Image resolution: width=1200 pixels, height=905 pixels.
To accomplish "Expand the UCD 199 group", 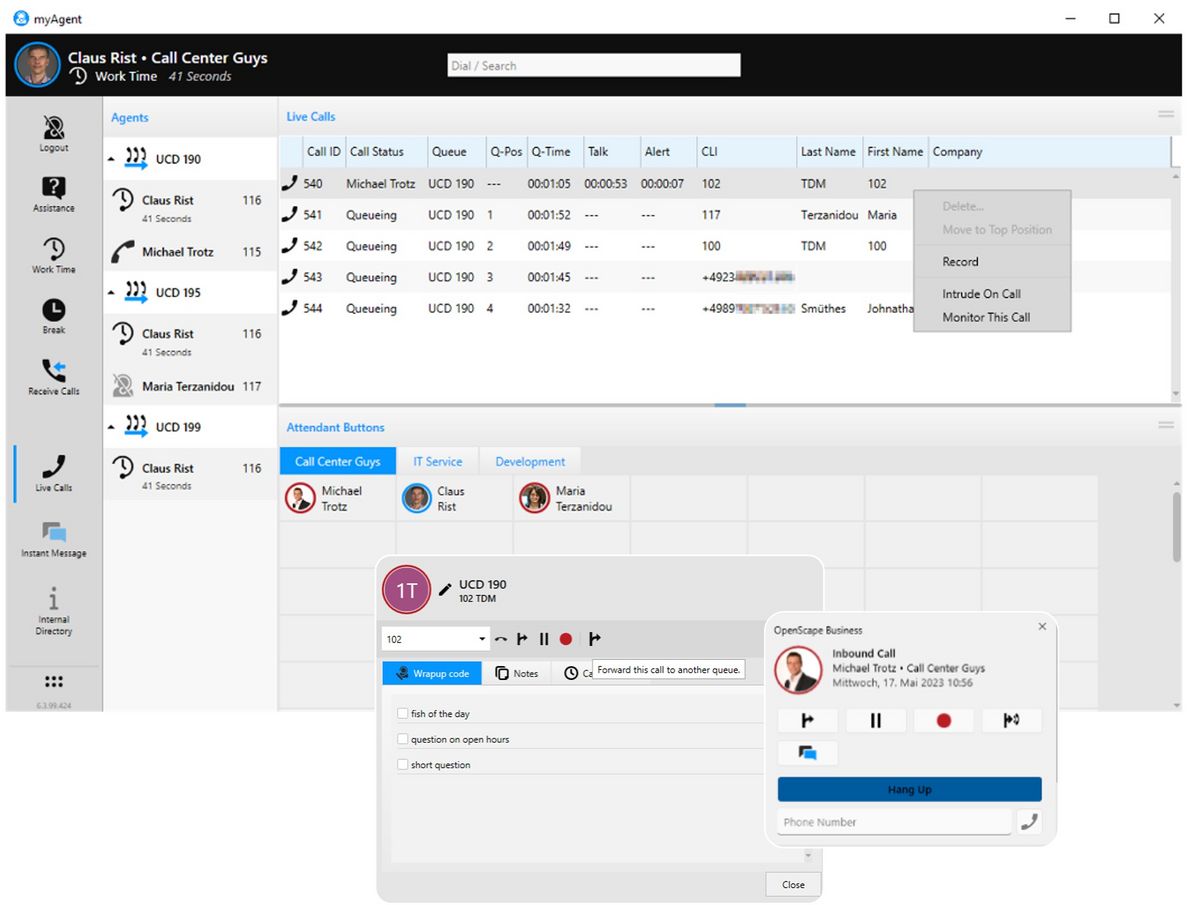I will pyautogui.click(x=113, y=426).
